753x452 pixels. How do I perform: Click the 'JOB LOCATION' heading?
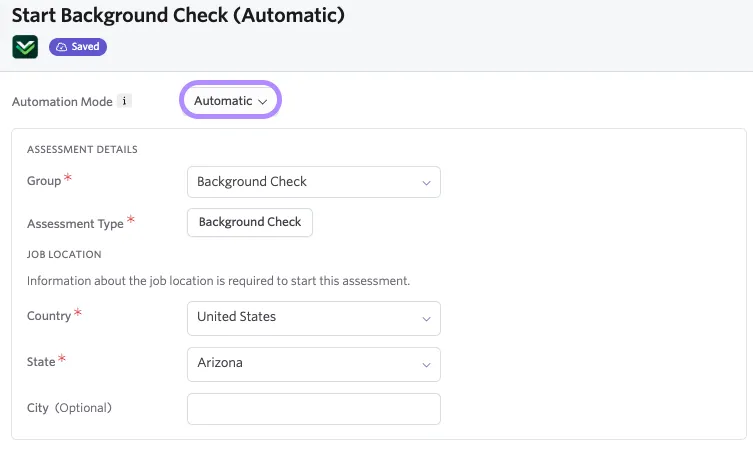click(64, 255)
